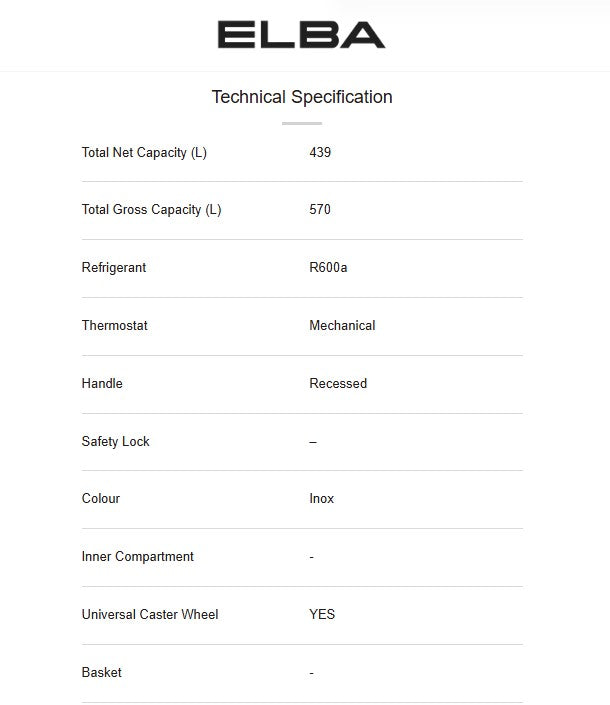Click the Refrigerant row label
Image resolution: width=610 pixels, height=705 pixels.
(114, 268)
